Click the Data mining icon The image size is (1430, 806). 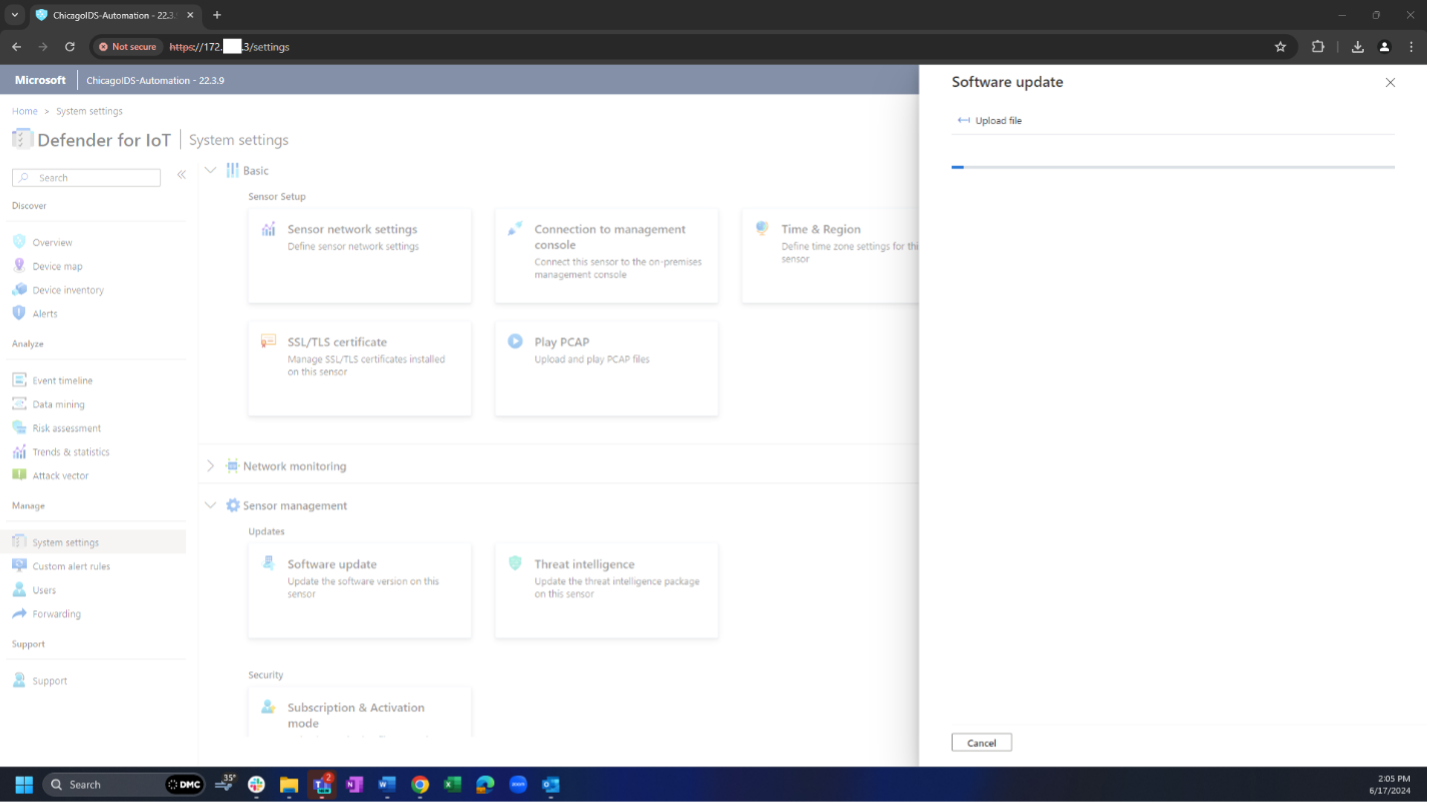coord(19,404)
